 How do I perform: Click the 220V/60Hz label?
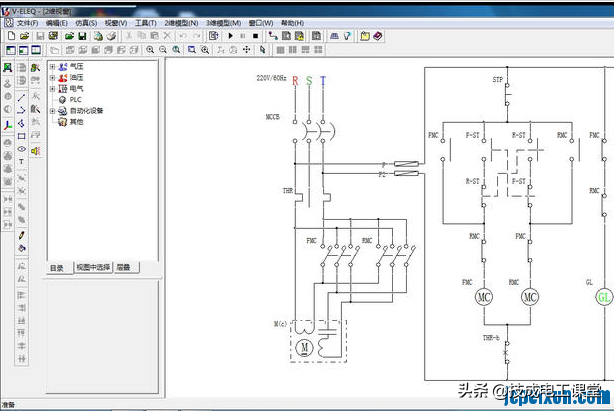coord(271,78)
